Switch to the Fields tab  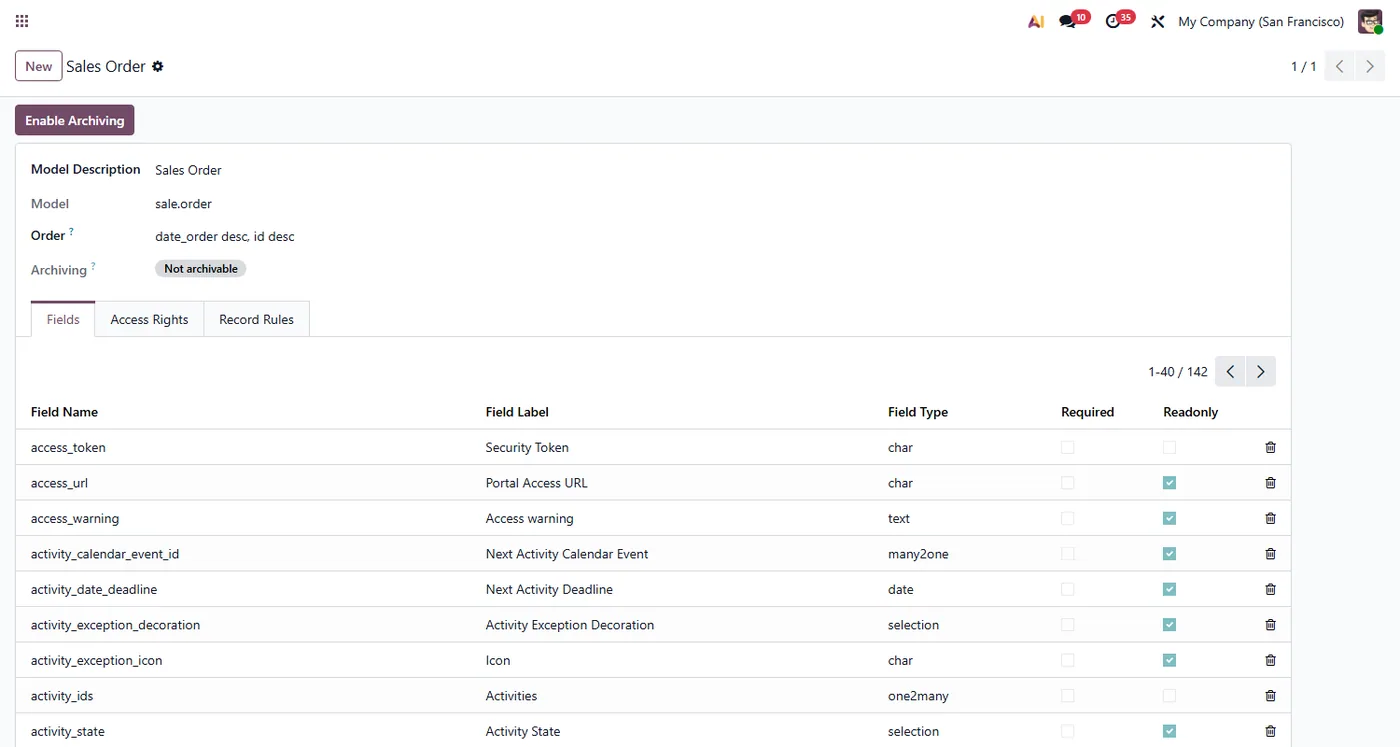coord(63,319)
